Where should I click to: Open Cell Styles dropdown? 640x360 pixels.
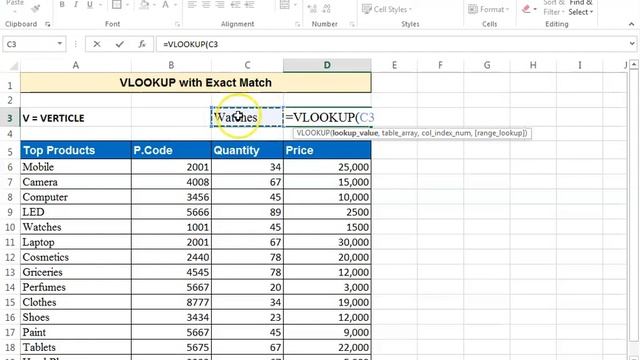[387, 9]
